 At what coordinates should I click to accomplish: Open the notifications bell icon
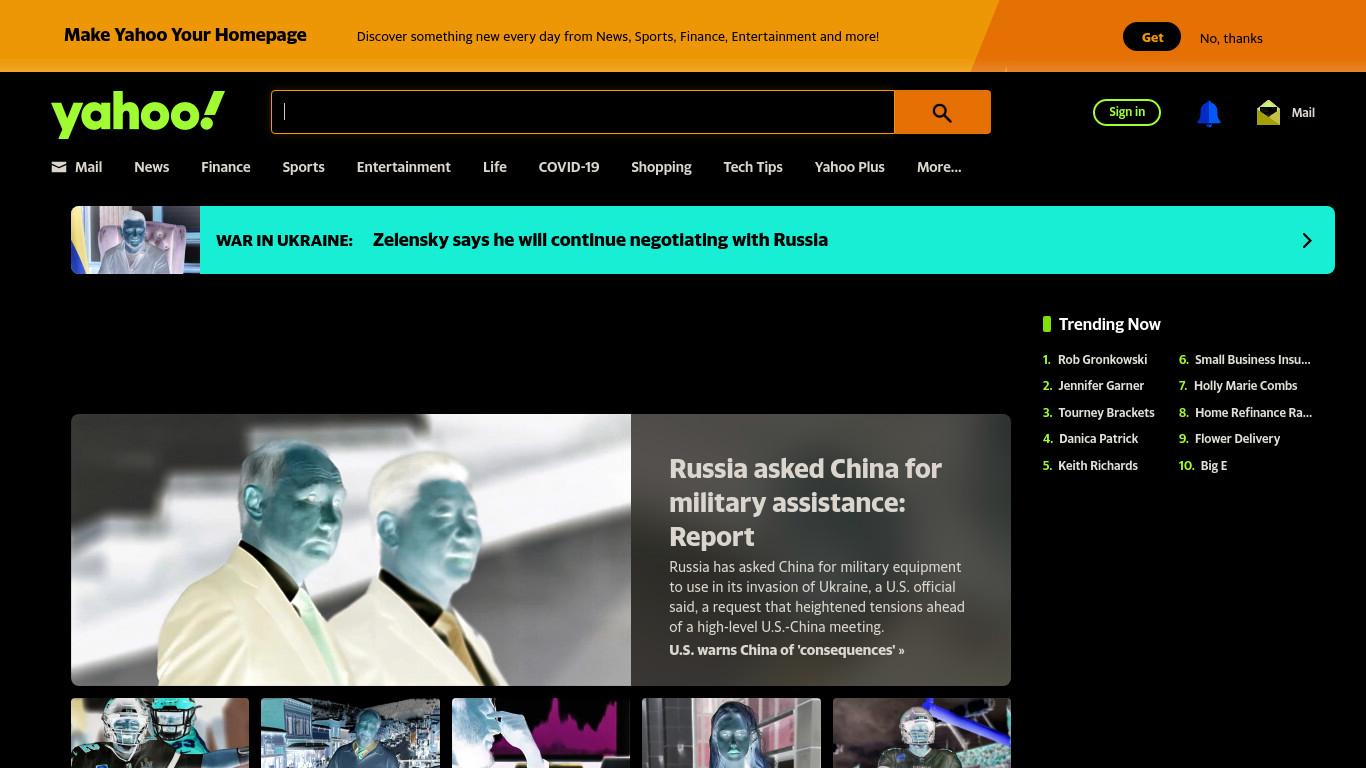coord(1209,113)
